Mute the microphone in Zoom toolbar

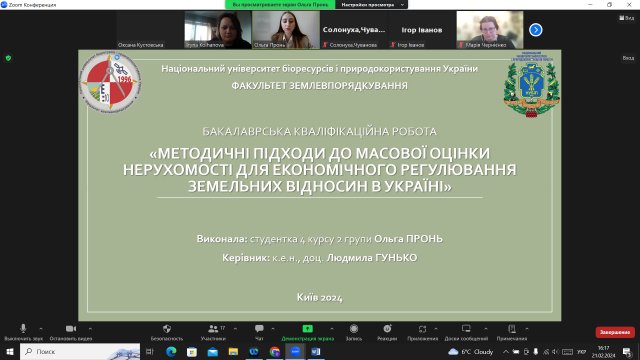[x=23, y=332]
